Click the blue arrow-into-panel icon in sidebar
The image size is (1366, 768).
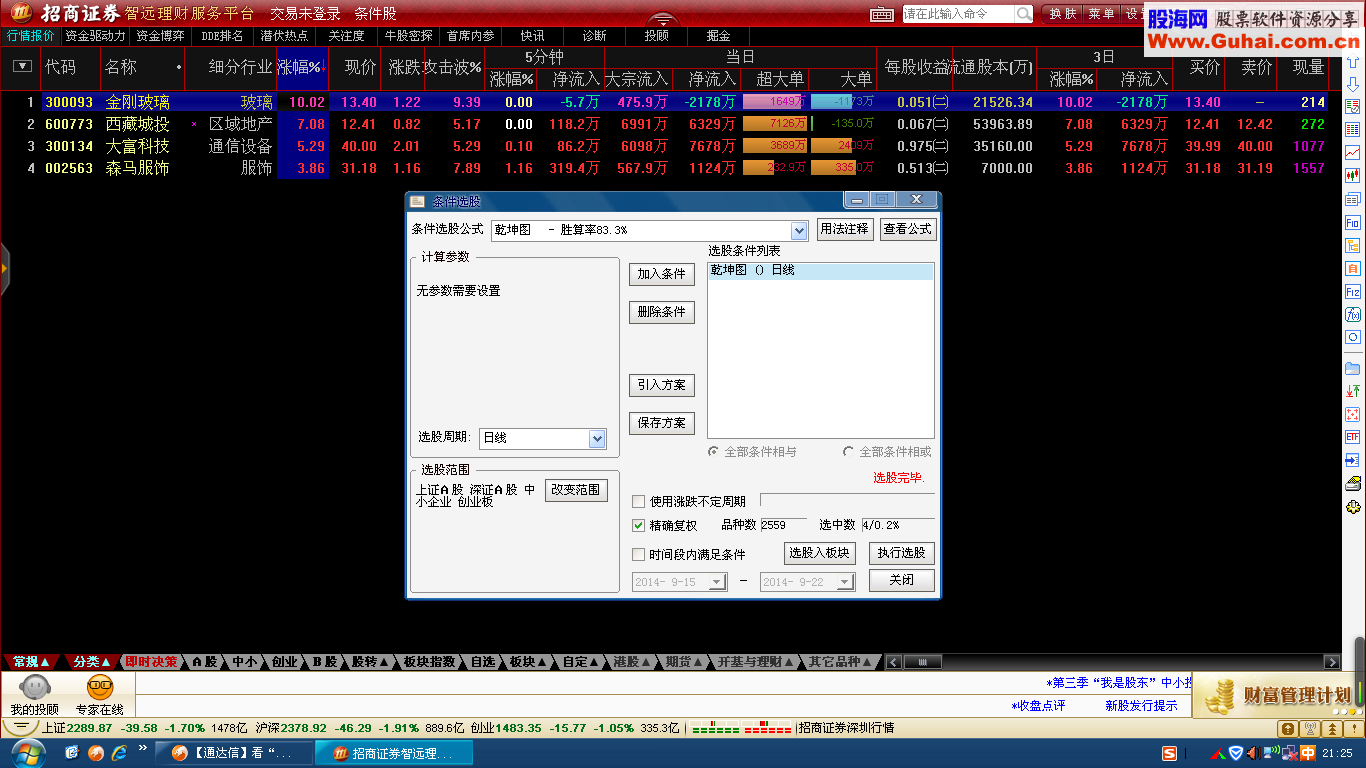coord(1353,461)
